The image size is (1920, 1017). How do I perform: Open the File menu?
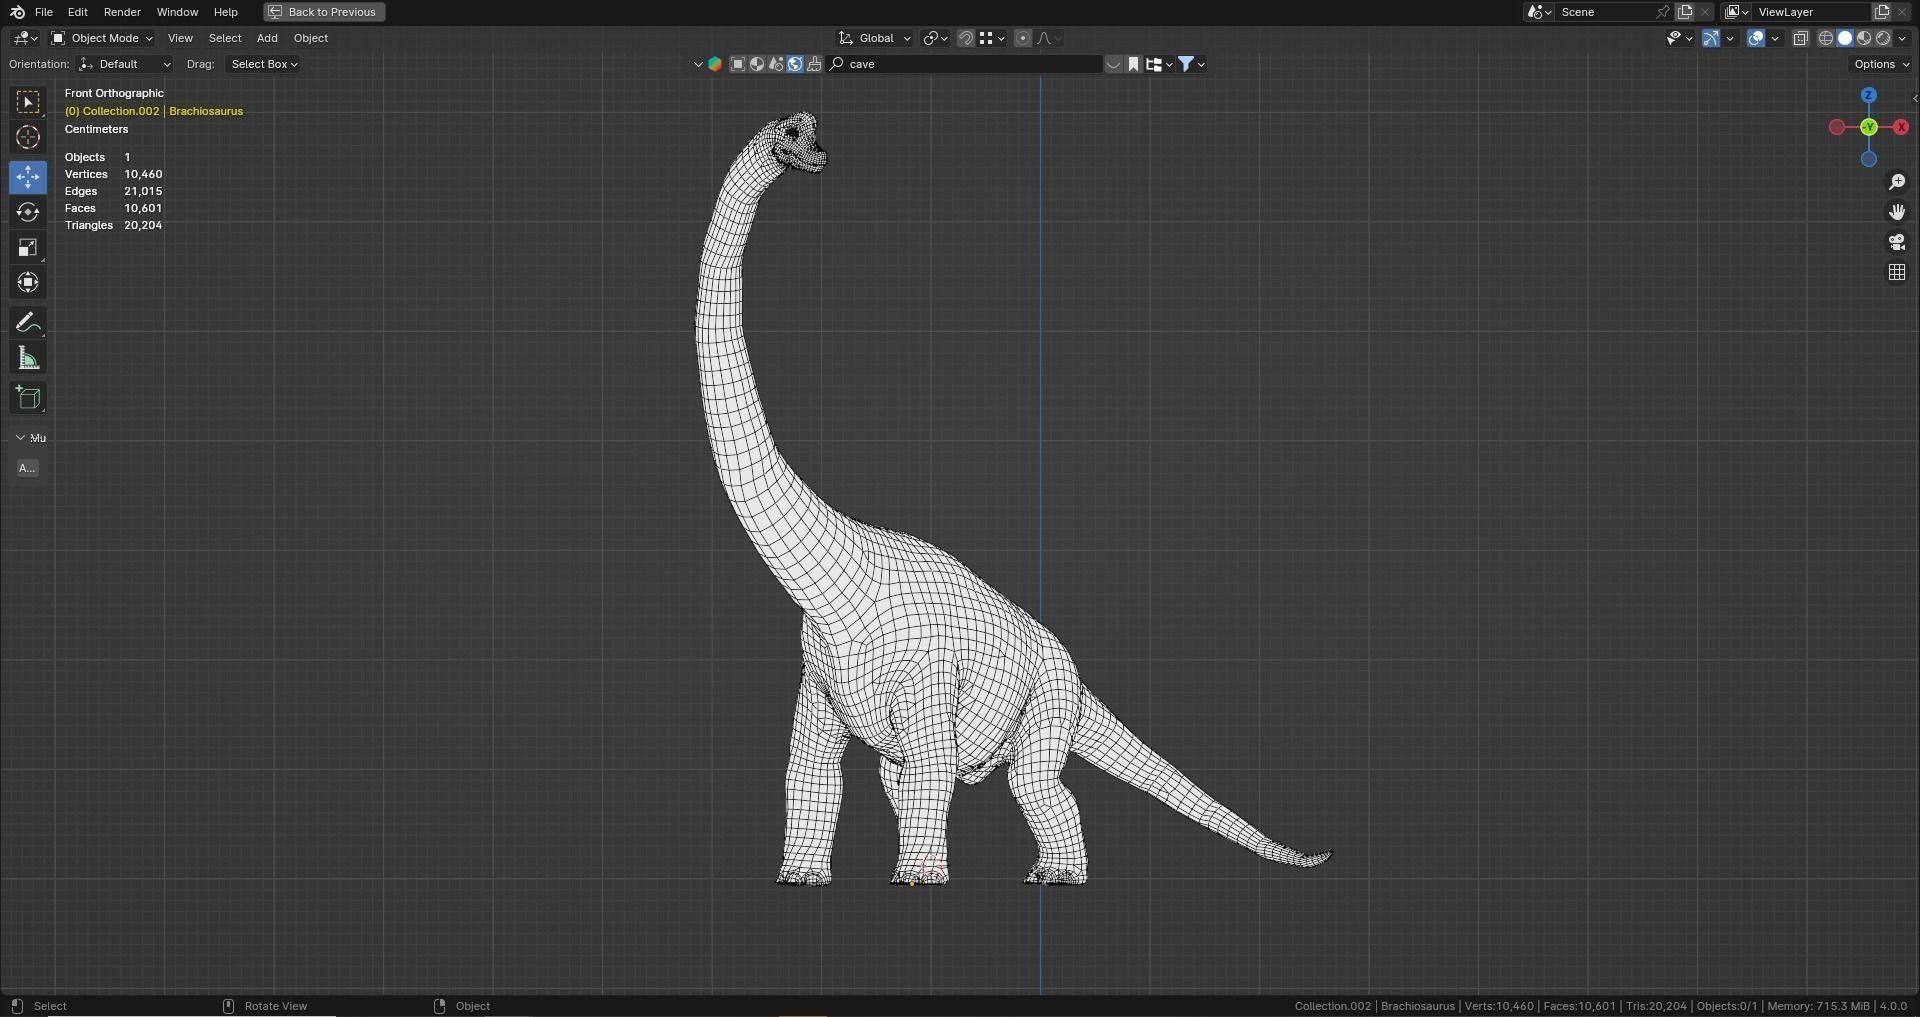click(x=44, y=12)
